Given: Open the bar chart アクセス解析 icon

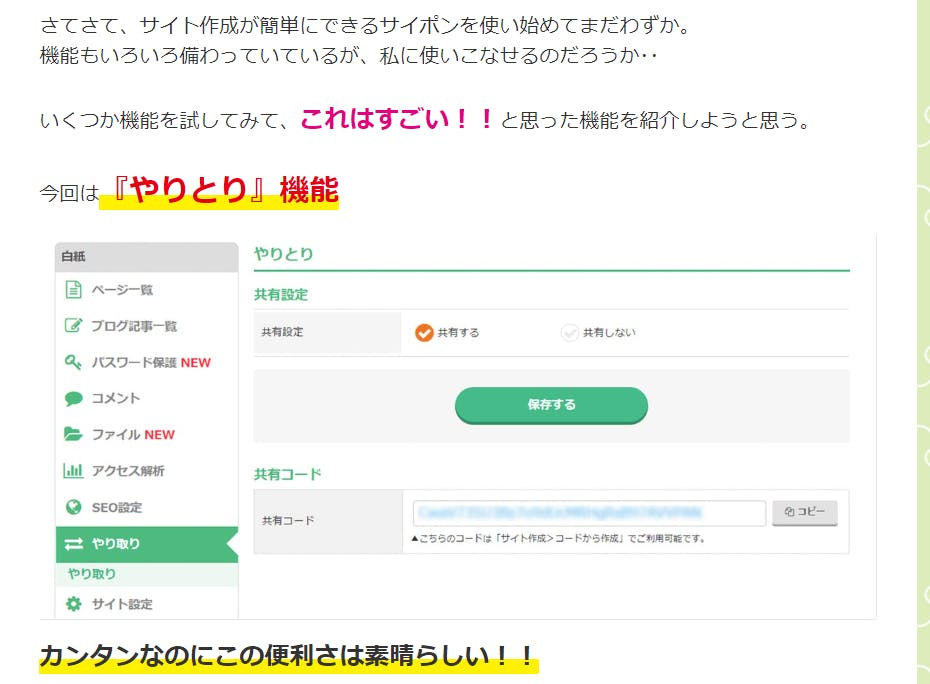Looking at the screenshot, I should (x=73, y=471).
